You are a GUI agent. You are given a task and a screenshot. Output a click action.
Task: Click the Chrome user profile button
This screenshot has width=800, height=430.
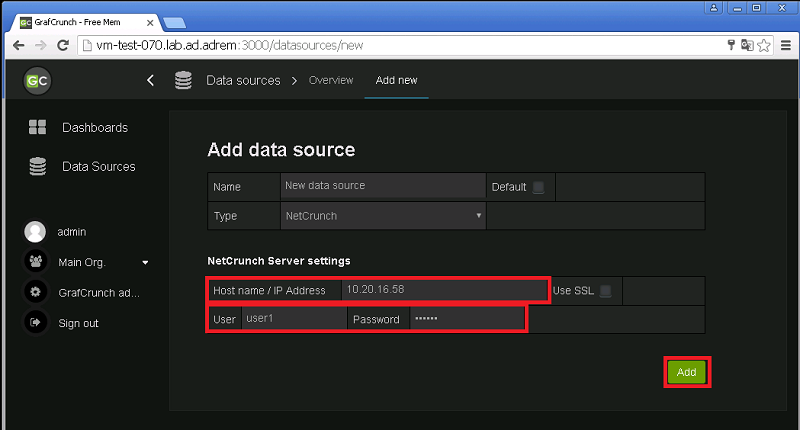pyautogui.click(x=714, y=8)
